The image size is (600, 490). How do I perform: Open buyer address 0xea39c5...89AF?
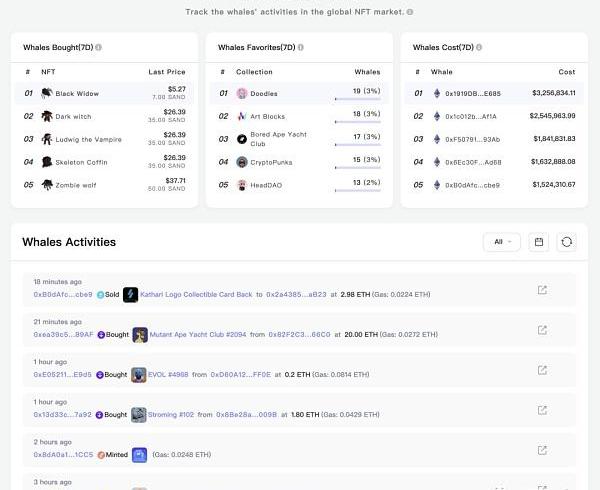click(63, 335)
